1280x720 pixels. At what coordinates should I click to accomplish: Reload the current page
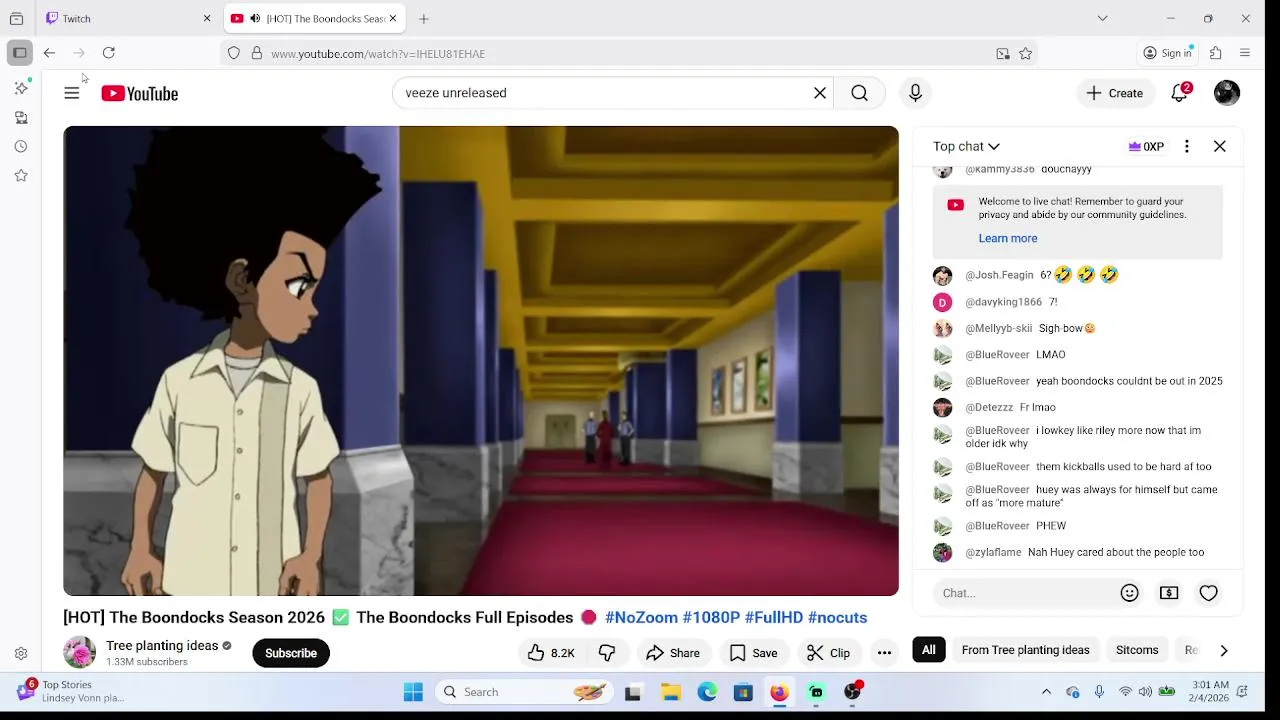(x=109, y=53)
